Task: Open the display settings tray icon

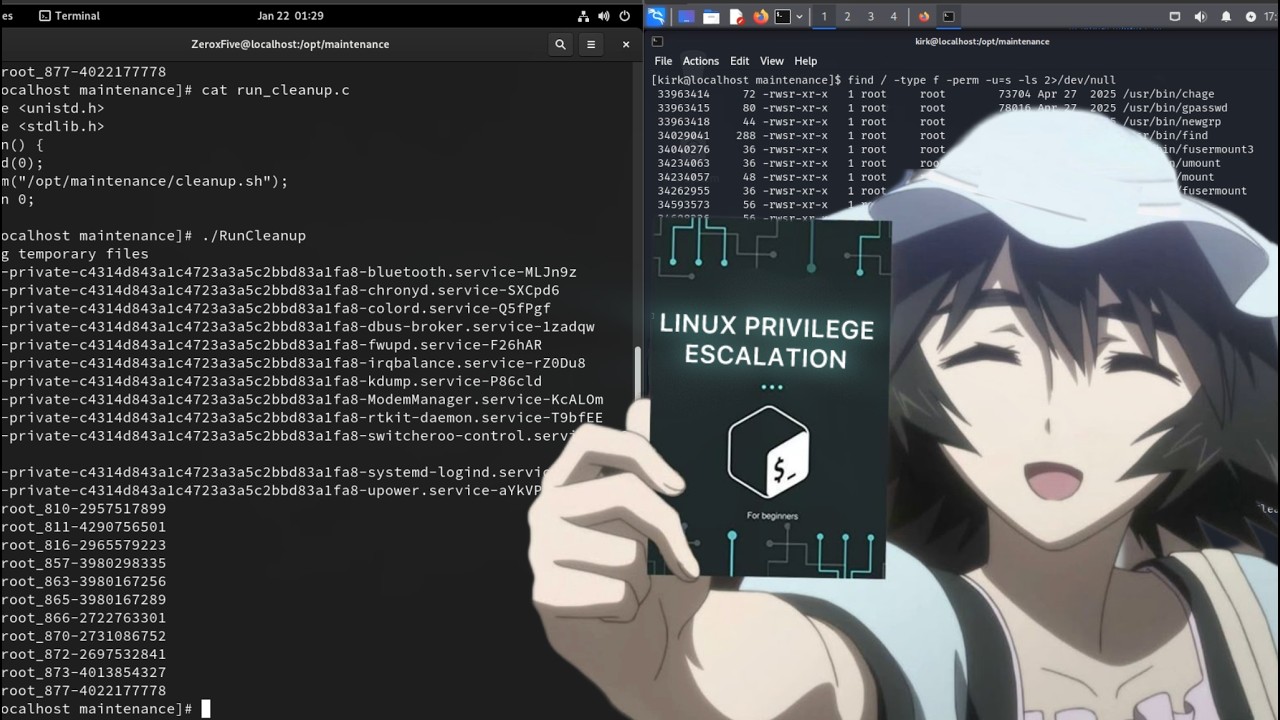Action: tap(1175, 16)
